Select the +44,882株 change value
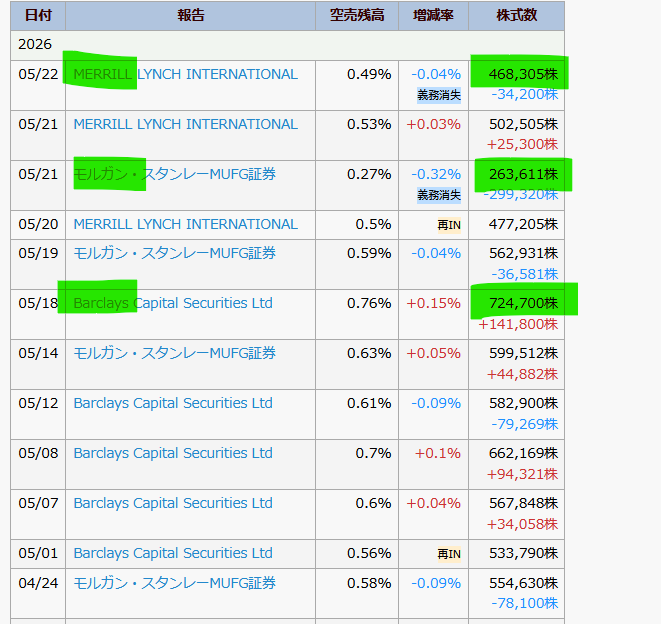The width and height of the screenshot is (661, 624). tap(522, 374)
